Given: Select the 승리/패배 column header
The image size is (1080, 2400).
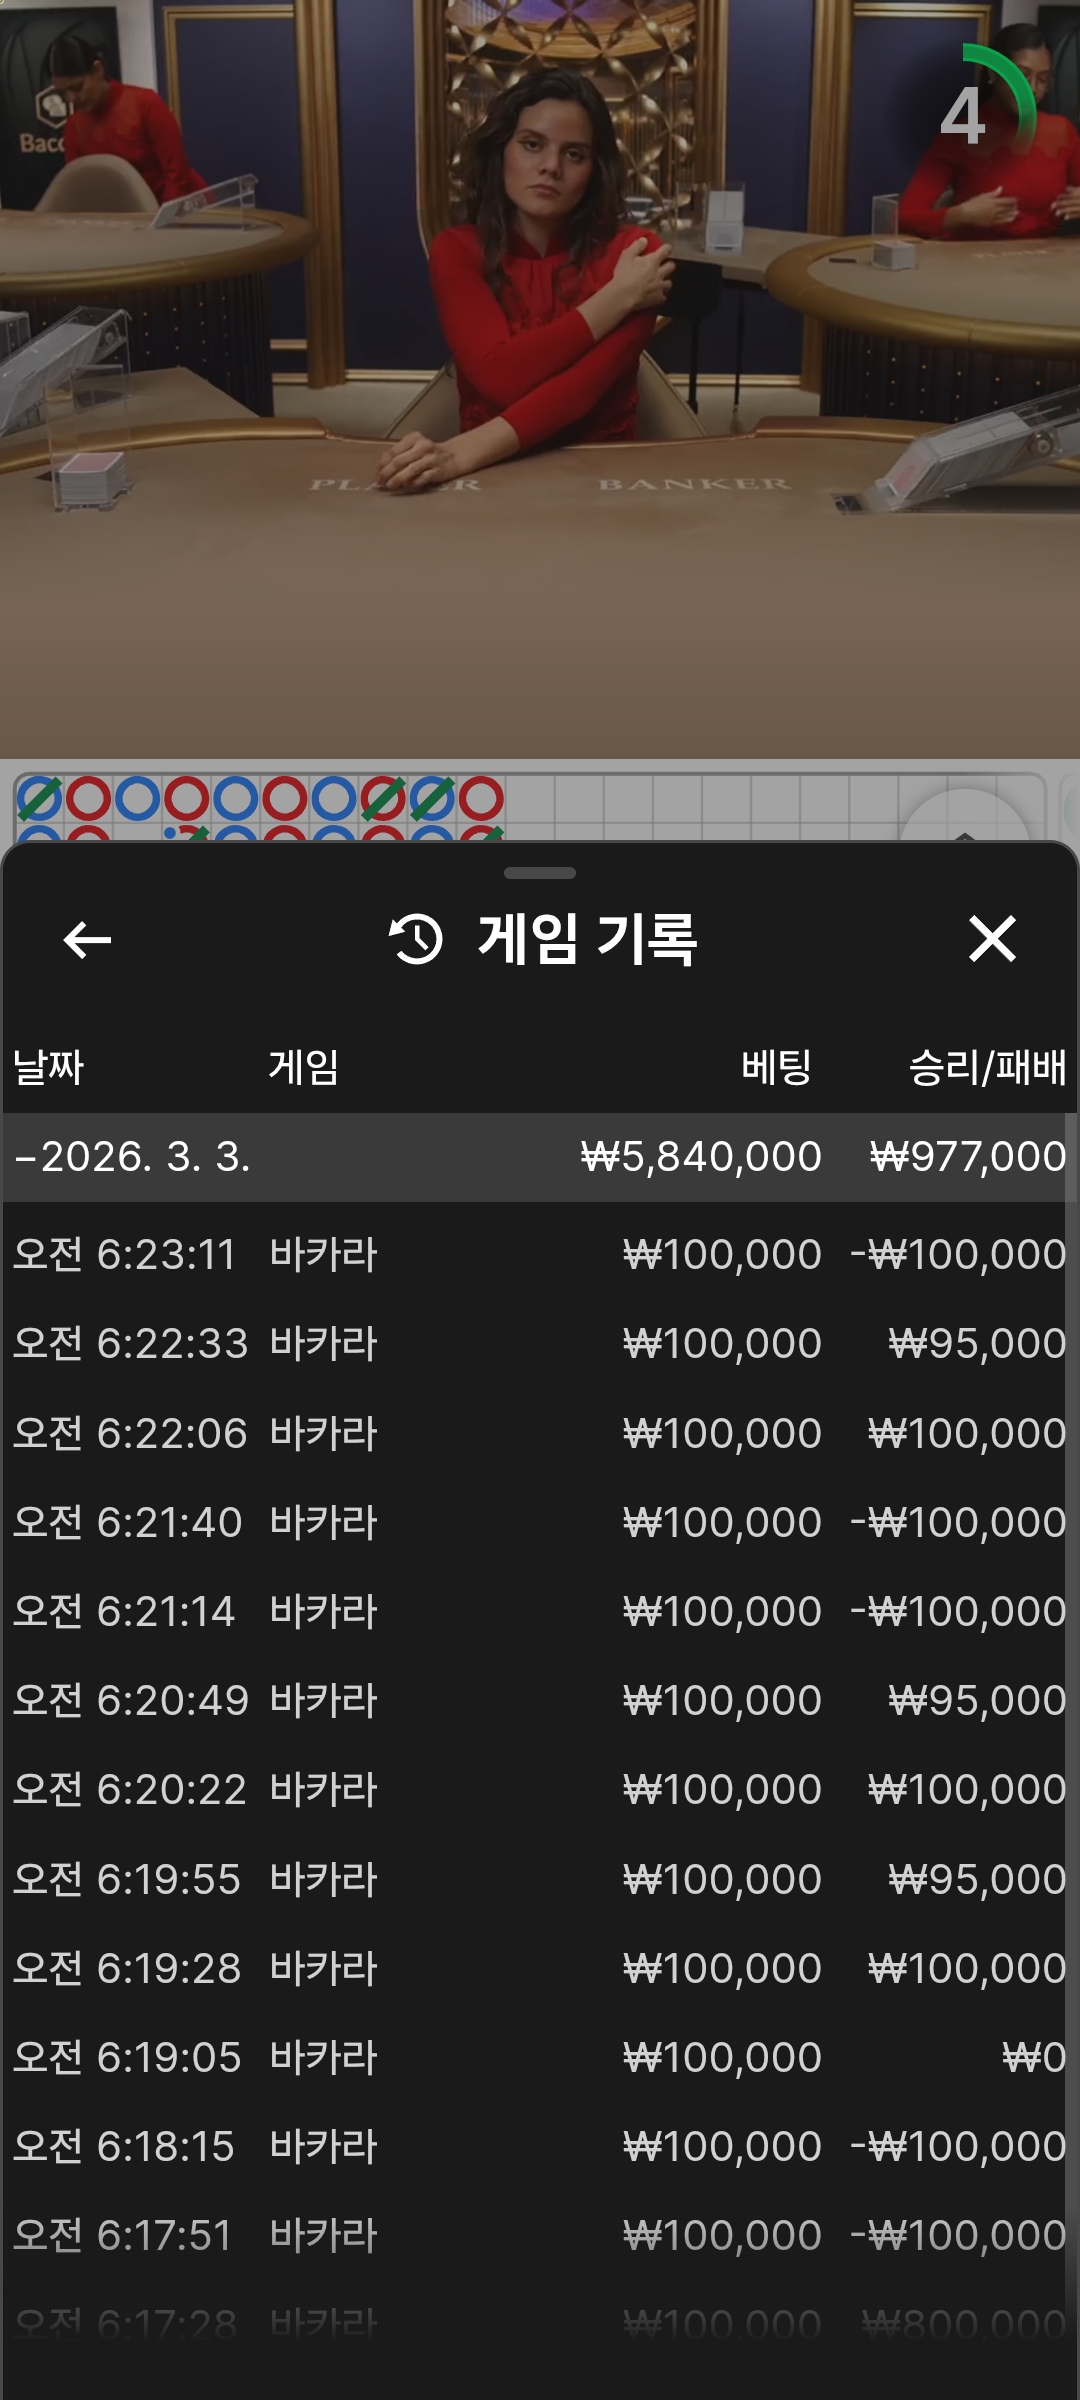Looking at the screenshot, I should point(986,1067).
